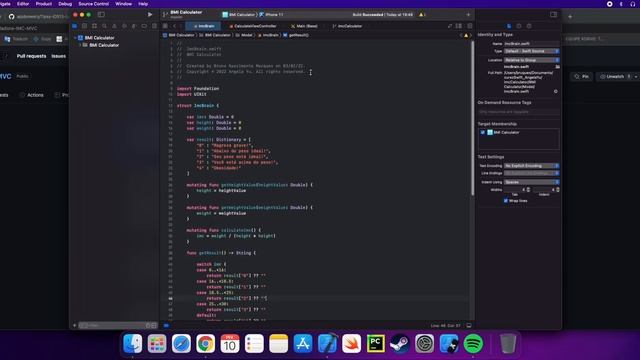Collapse the BMI Calculator project root
The image size is (640, 360).
pos(76,38)
